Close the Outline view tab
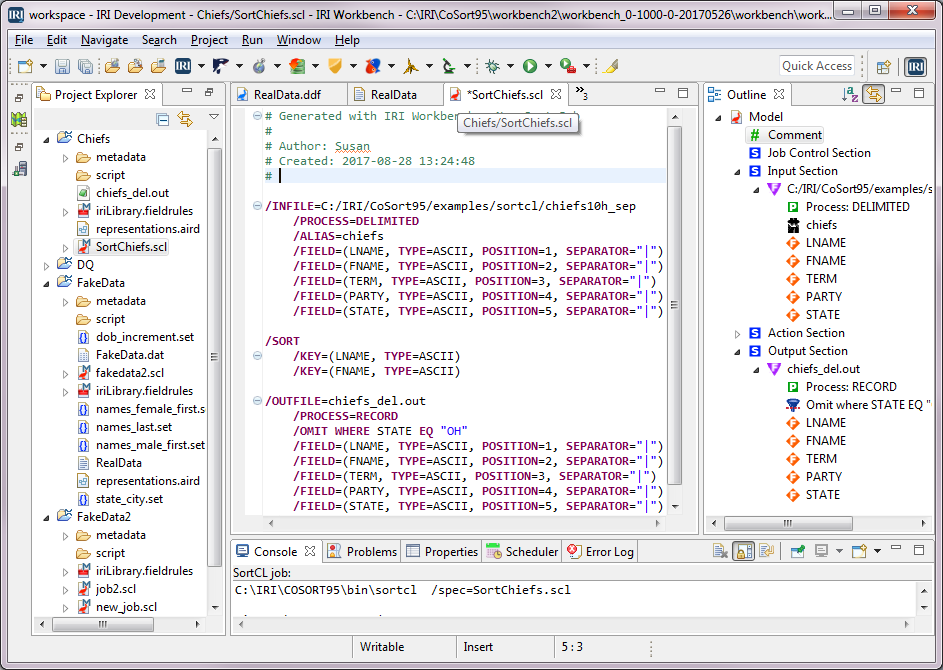Viewport: 943px width, 670px height. coord(779,94)
